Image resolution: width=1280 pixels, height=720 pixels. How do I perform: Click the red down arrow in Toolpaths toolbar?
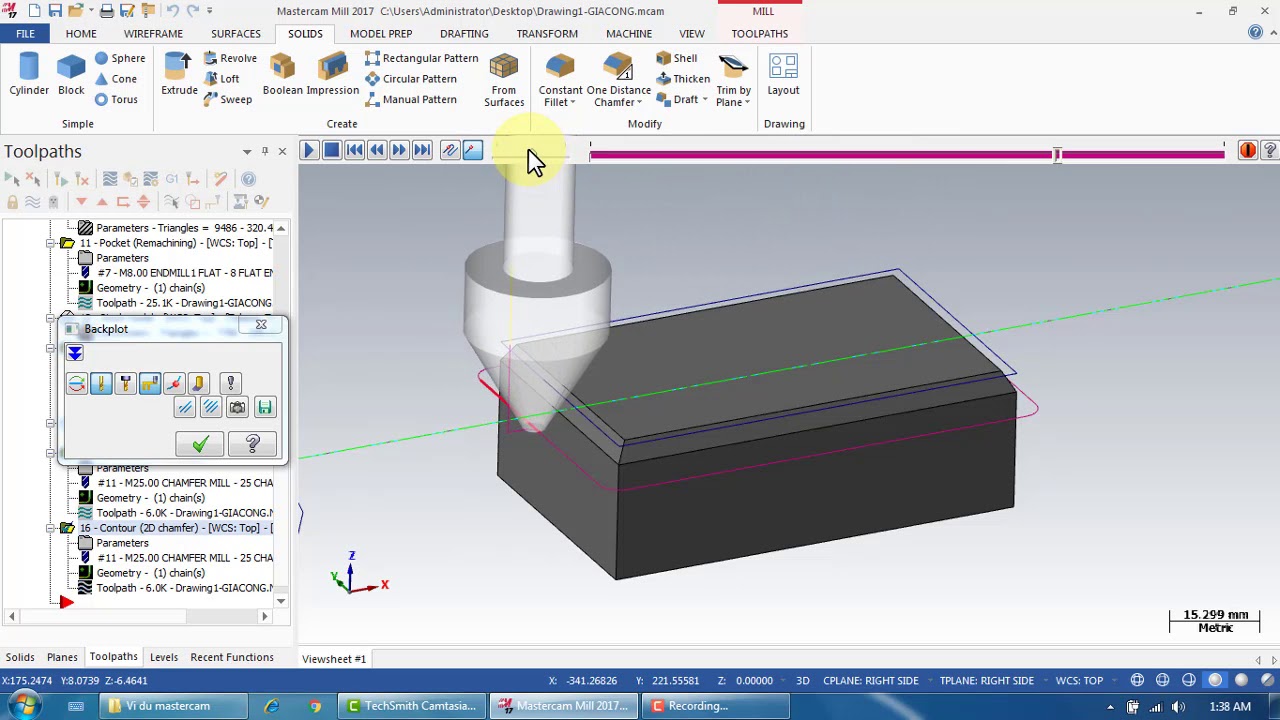click(82, 201)
